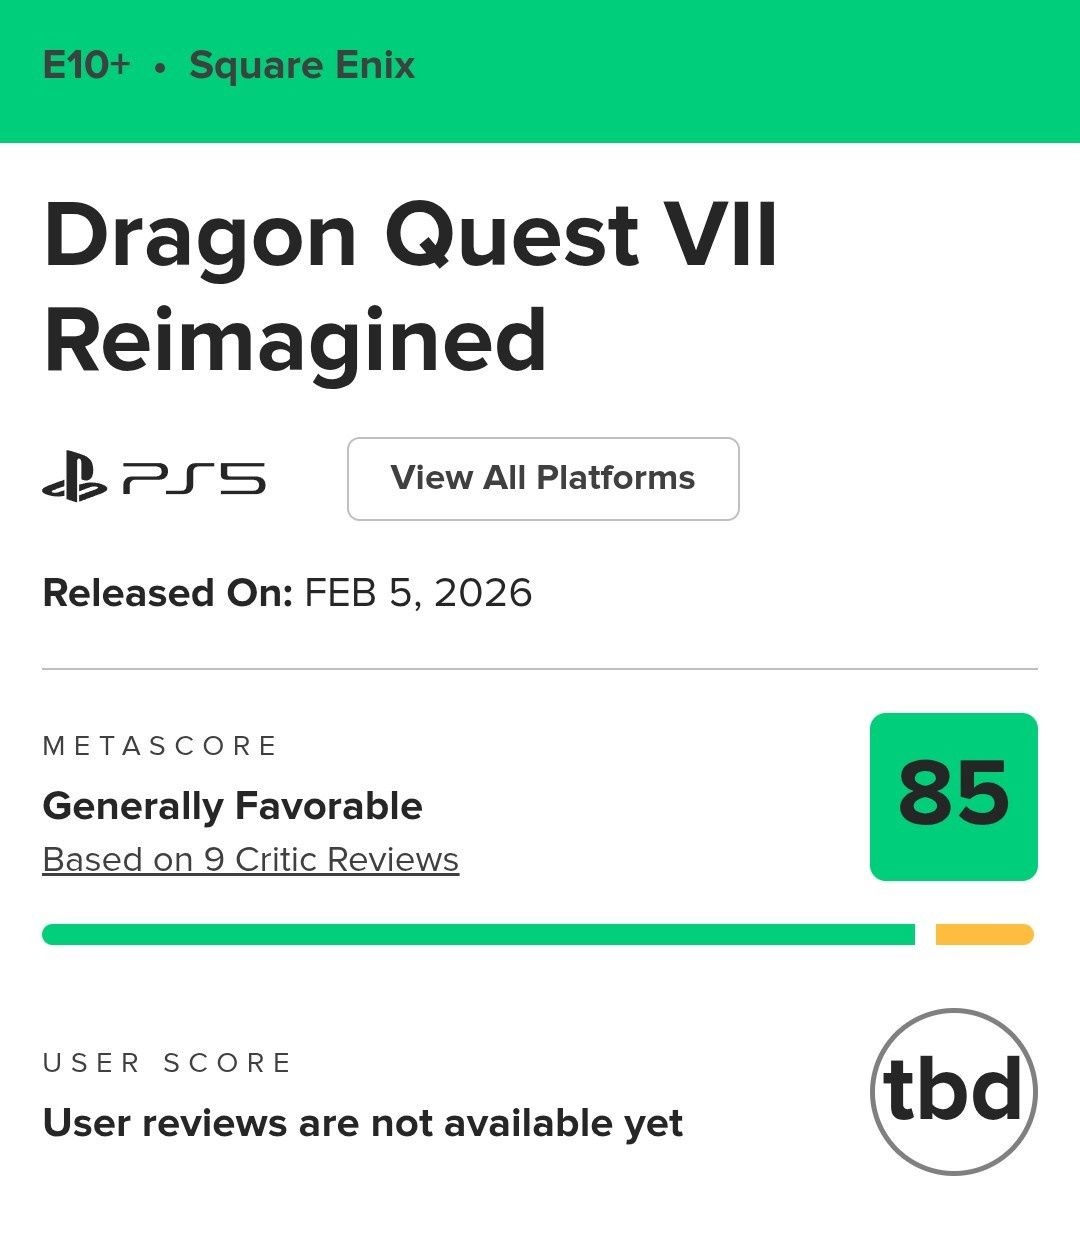Click the PlayStation logo symbol
This screenshot has height=1246, width=1080.
74,478
